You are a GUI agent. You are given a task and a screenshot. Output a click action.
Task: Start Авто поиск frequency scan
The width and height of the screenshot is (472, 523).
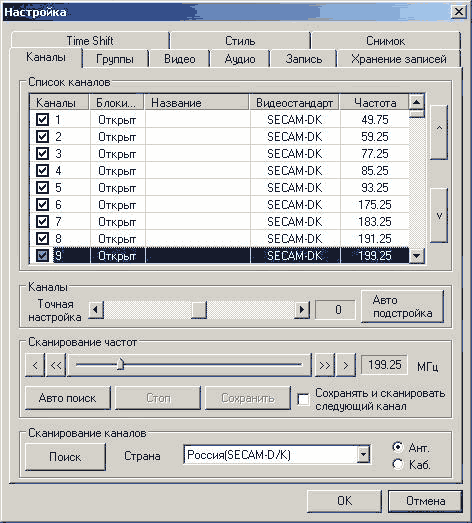(x=68, y=398)
